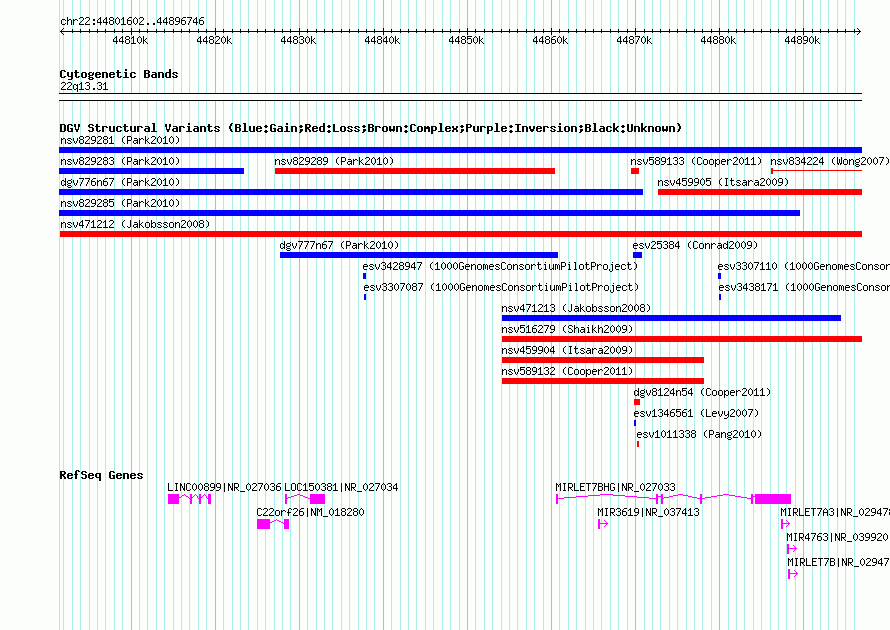Select the nsv829283 (Park2010) variant label
The height and width of the screenshot is (630, 890).
tap(120, 161)
